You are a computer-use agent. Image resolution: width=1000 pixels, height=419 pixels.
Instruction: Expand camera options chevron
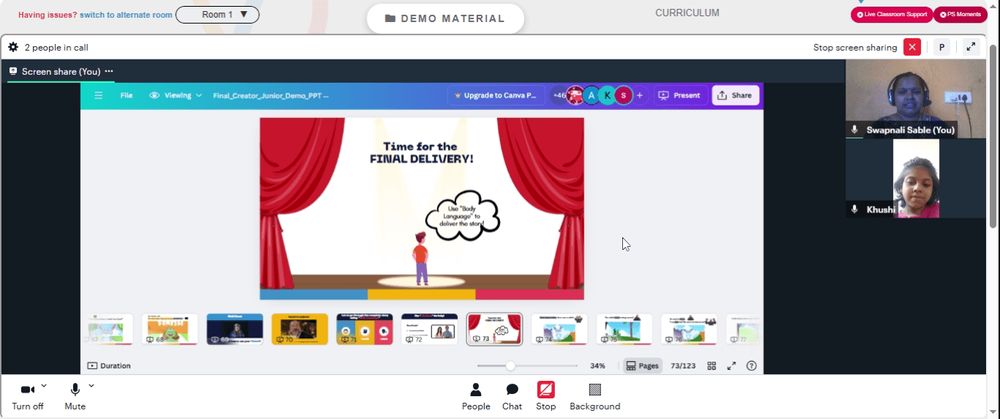click(x=44, y=385)
